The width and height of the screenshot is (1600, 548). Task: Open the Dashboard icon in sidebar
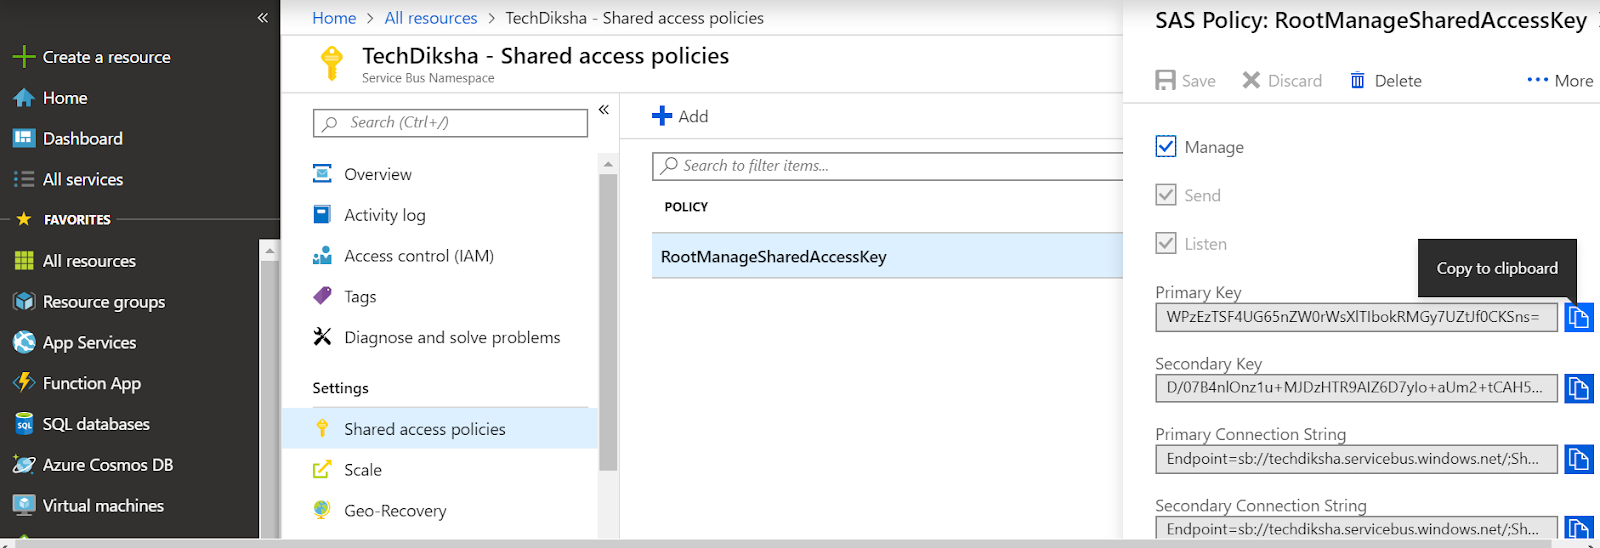(24, 138)
